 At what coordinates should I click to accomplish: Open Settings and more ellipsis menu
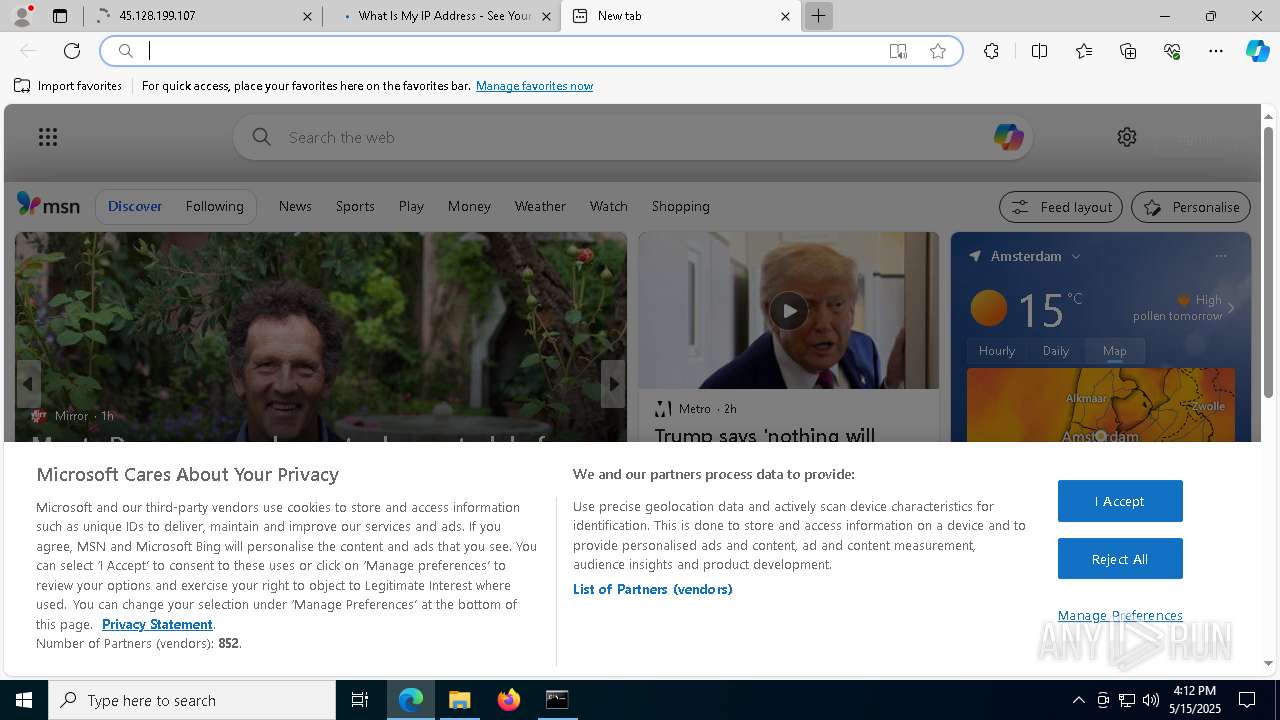(x=1216, y=51)
